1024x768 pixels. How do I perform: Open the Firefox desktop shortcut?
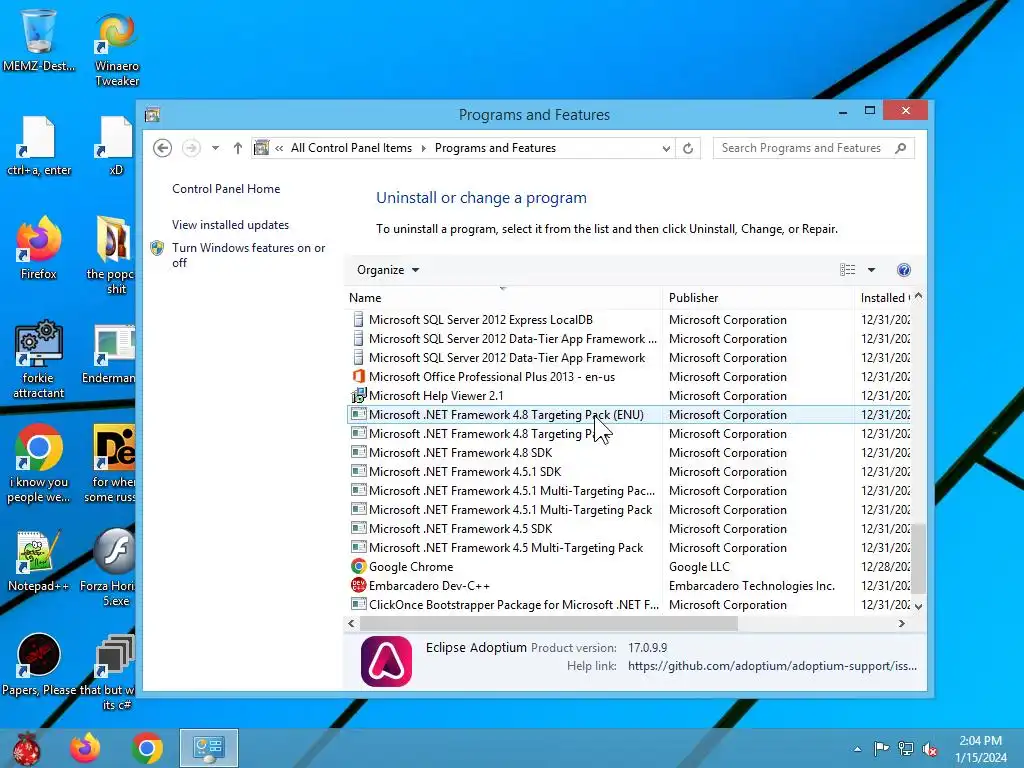(39, 249)
